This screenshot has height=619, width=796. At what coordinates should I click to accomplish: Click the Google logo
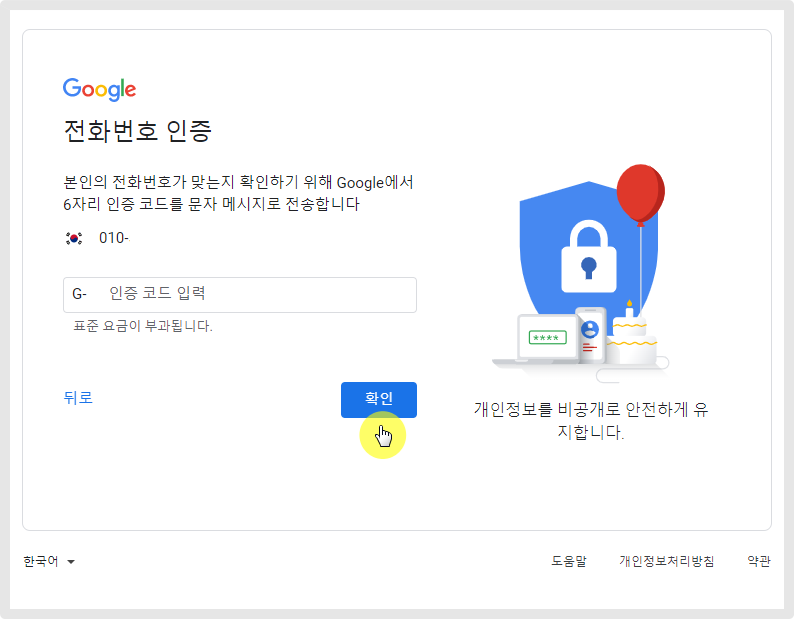click(99, 89)
